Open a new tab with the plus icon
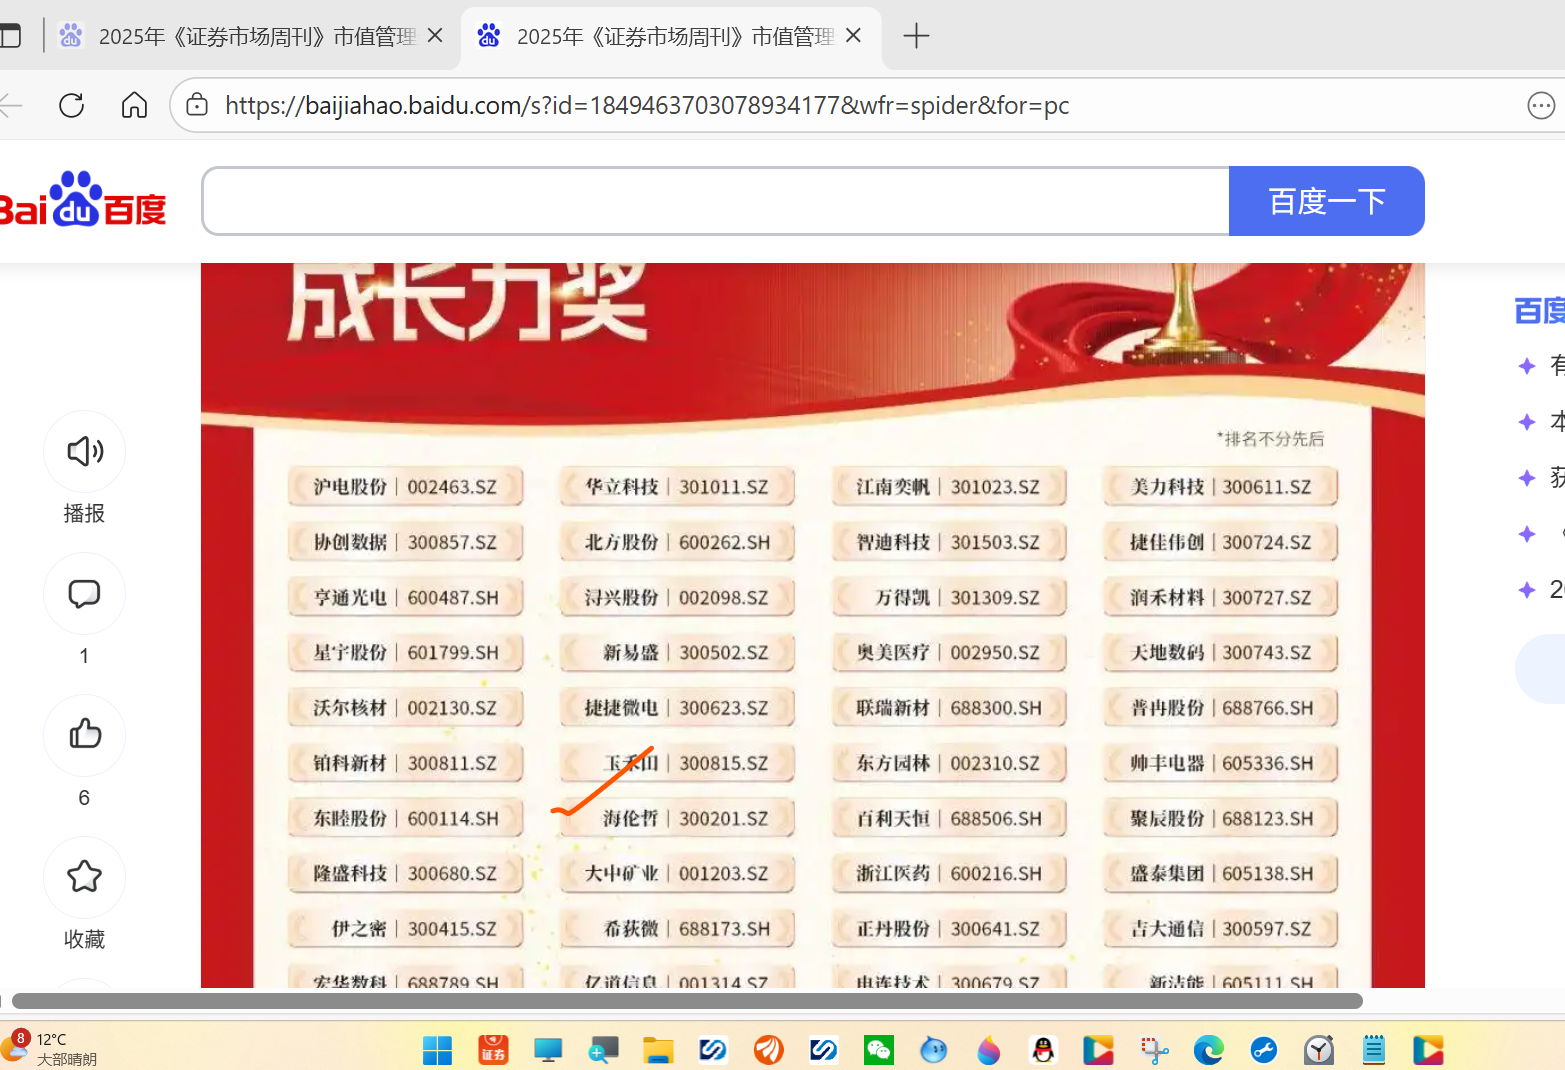The height and width of the screenshot is (1070, 1565). [916, 37]
